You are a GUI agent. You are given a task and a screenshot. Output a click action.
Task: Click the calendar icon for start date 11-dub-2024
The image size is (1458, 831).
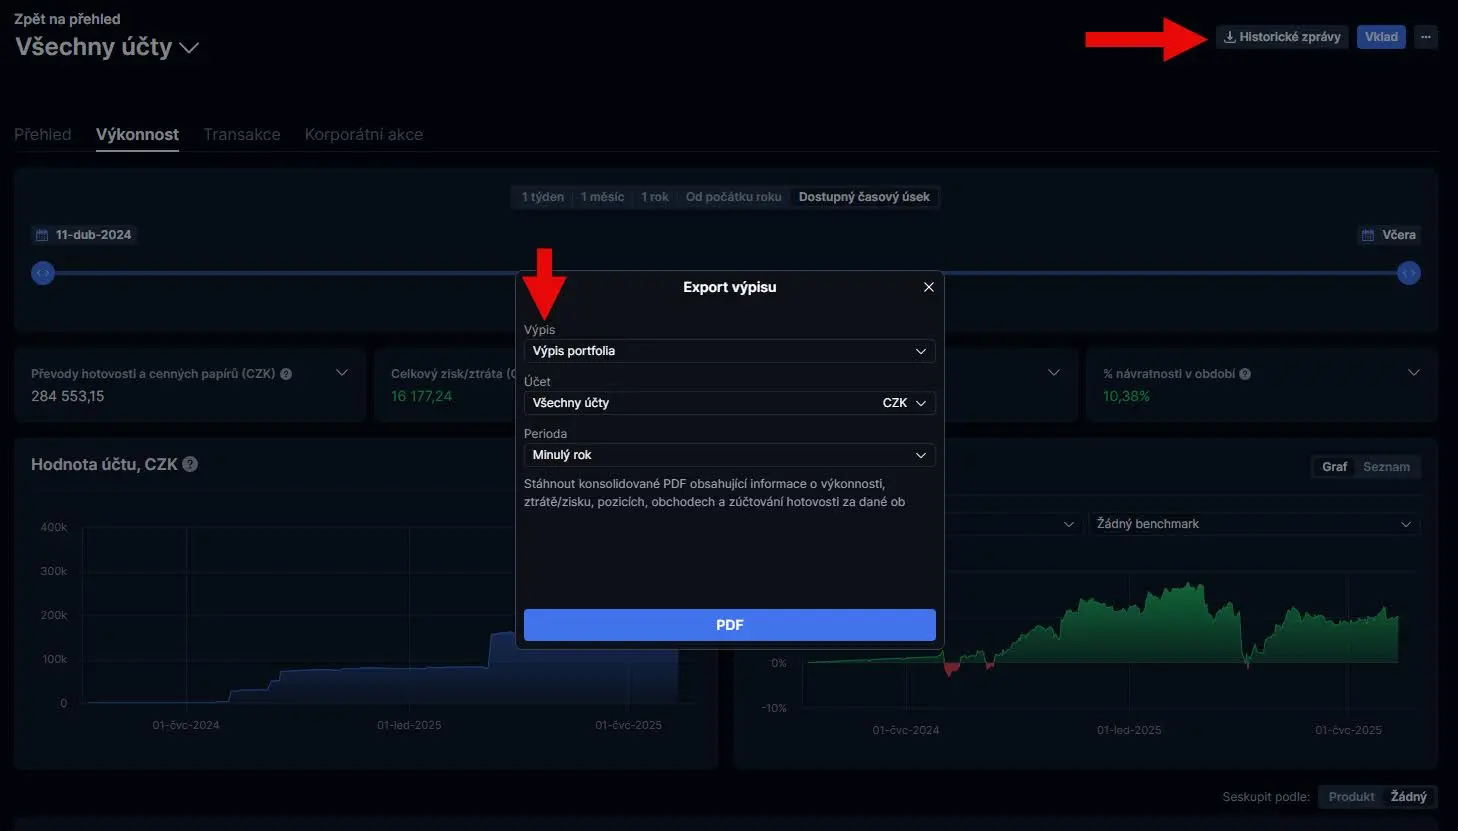42,235
